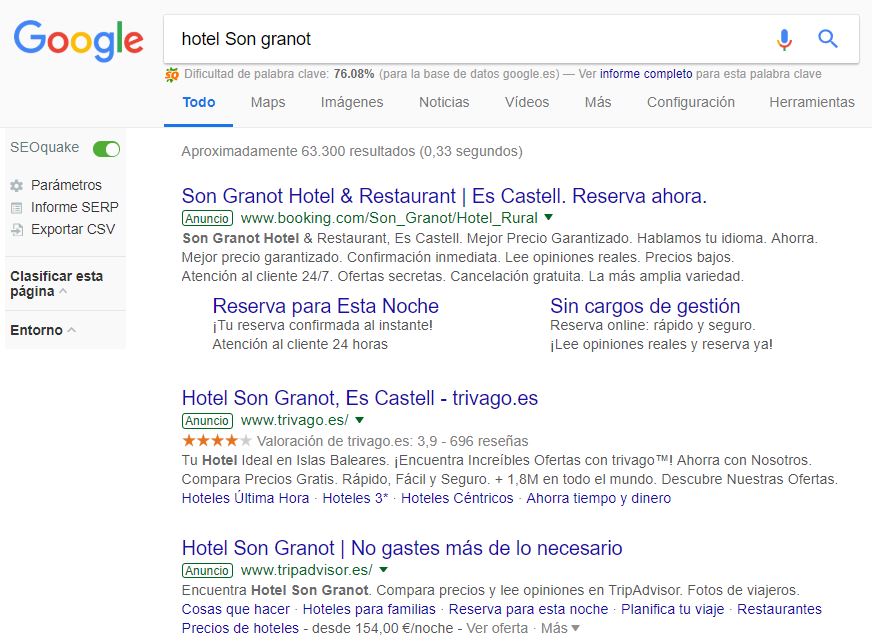Image resolution: width=872 pixels, height=642 pixels.
Task: Open Parámetros gear icon in SEOquake panel
Action: click(x=17, y=185)
